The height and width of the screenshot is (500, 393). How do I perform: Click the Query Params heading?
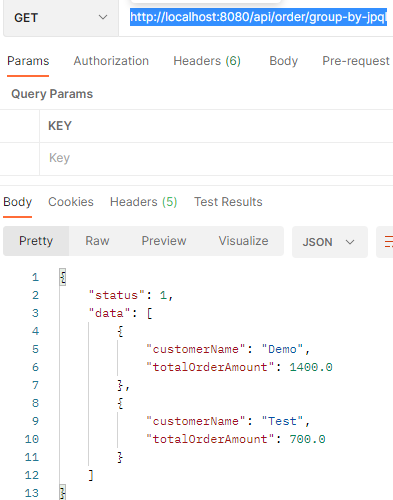coord(52,94)
